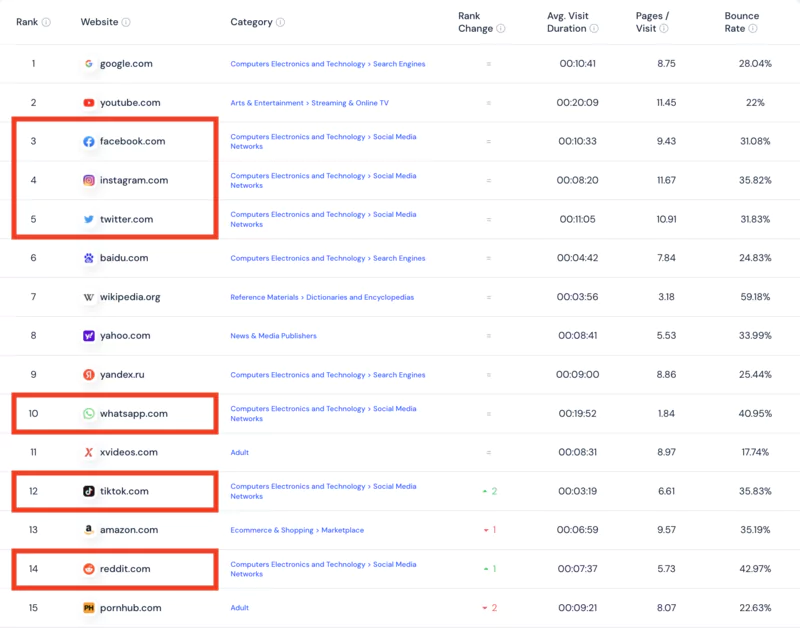Open the whatsapp.com website link
The image size is (800, 628).
134,413
